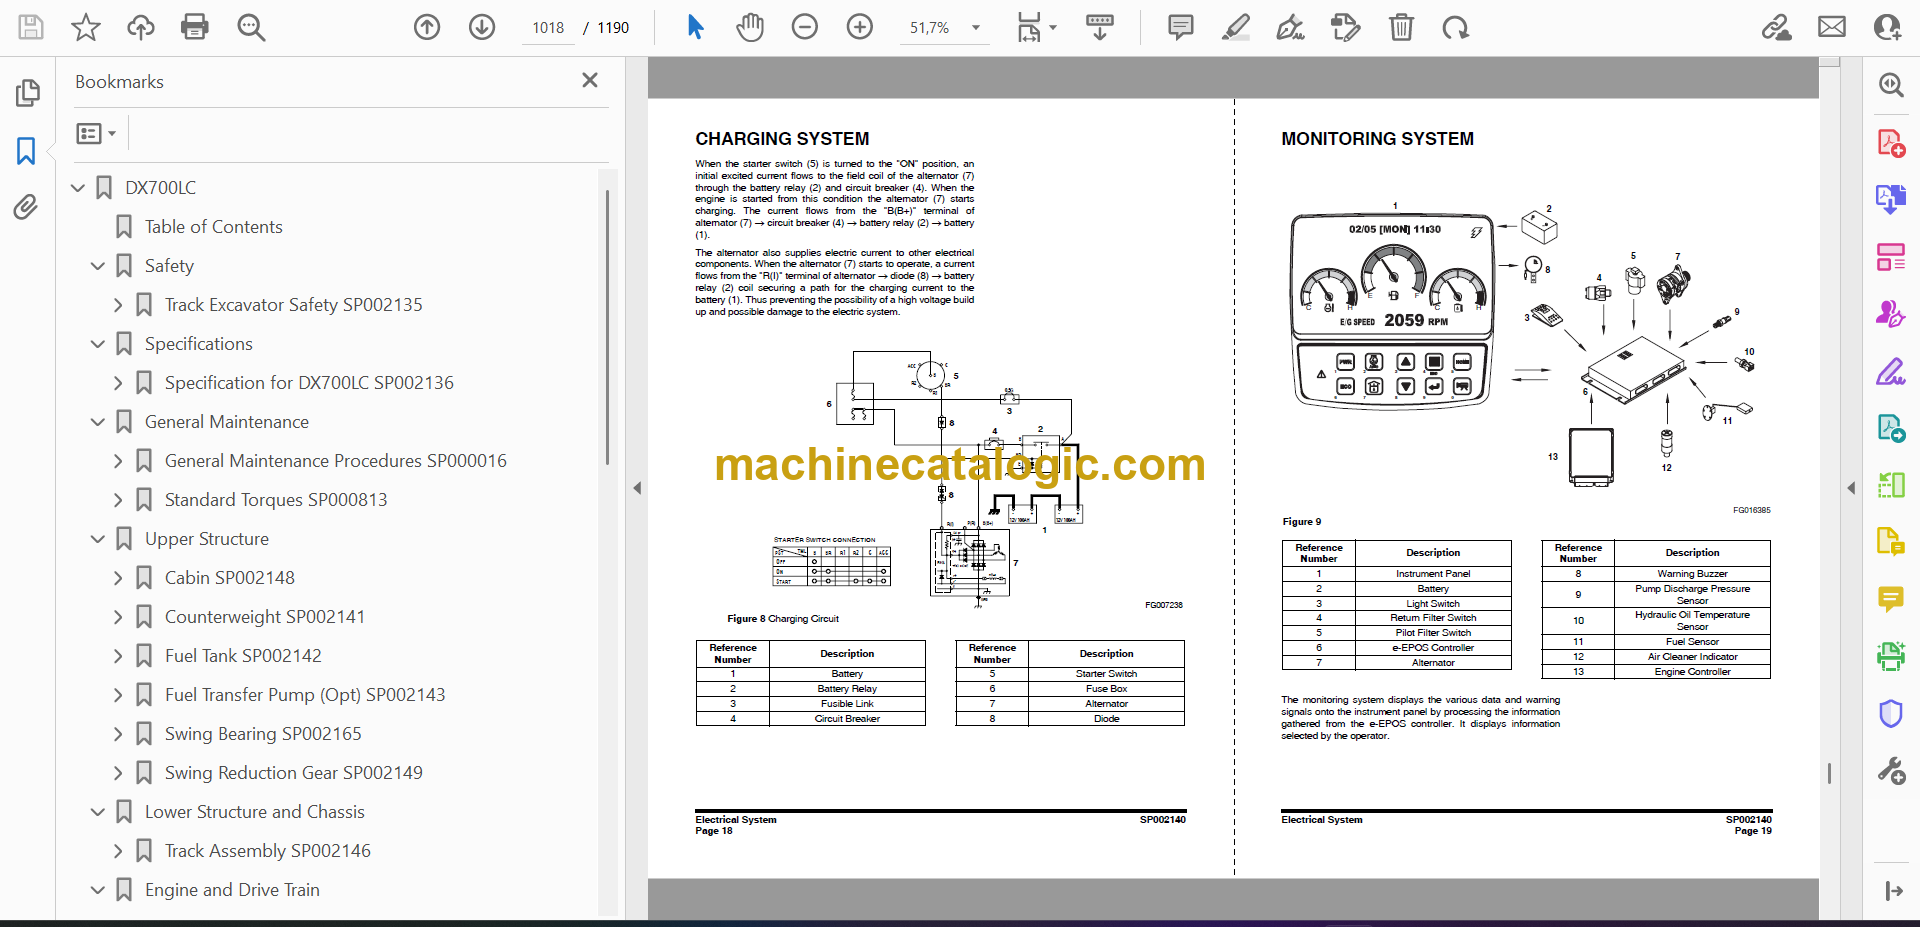1920x927 pixels.
Task: Open the page thumbnails panel
Action: pos(27,93)
